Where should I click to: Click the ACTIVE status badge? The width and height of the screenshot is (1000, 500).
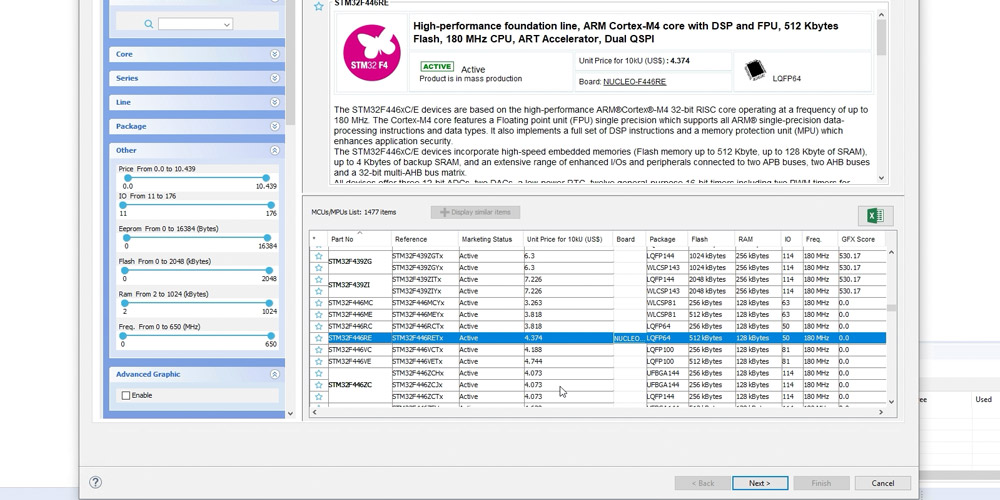[x=437, y=66]
